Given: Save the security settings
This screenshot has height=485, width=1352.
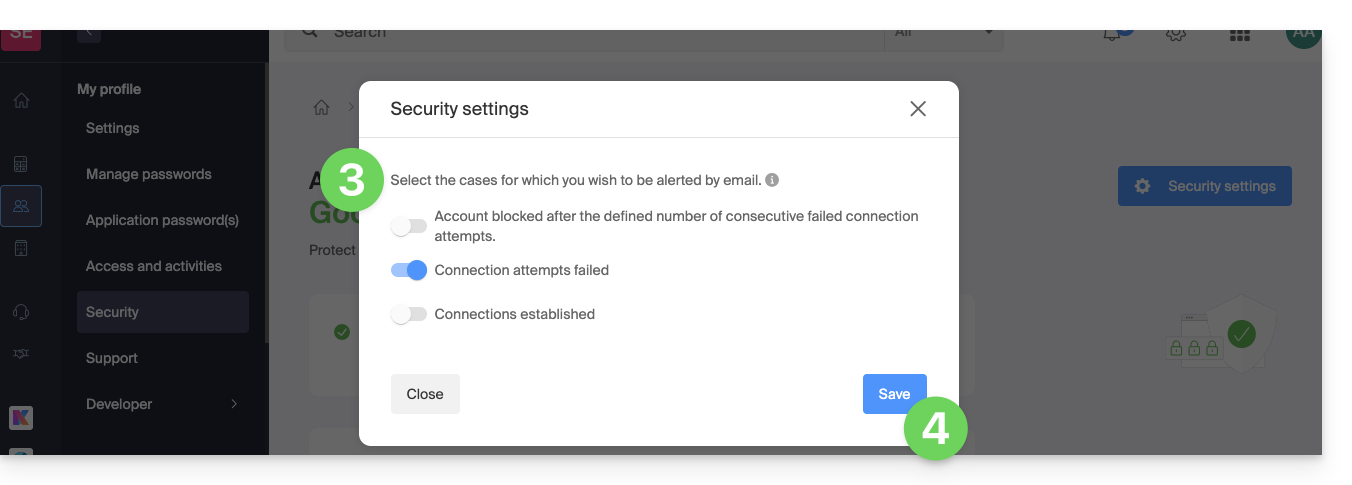Looking at the screenshot, I should tap(894, 394).
